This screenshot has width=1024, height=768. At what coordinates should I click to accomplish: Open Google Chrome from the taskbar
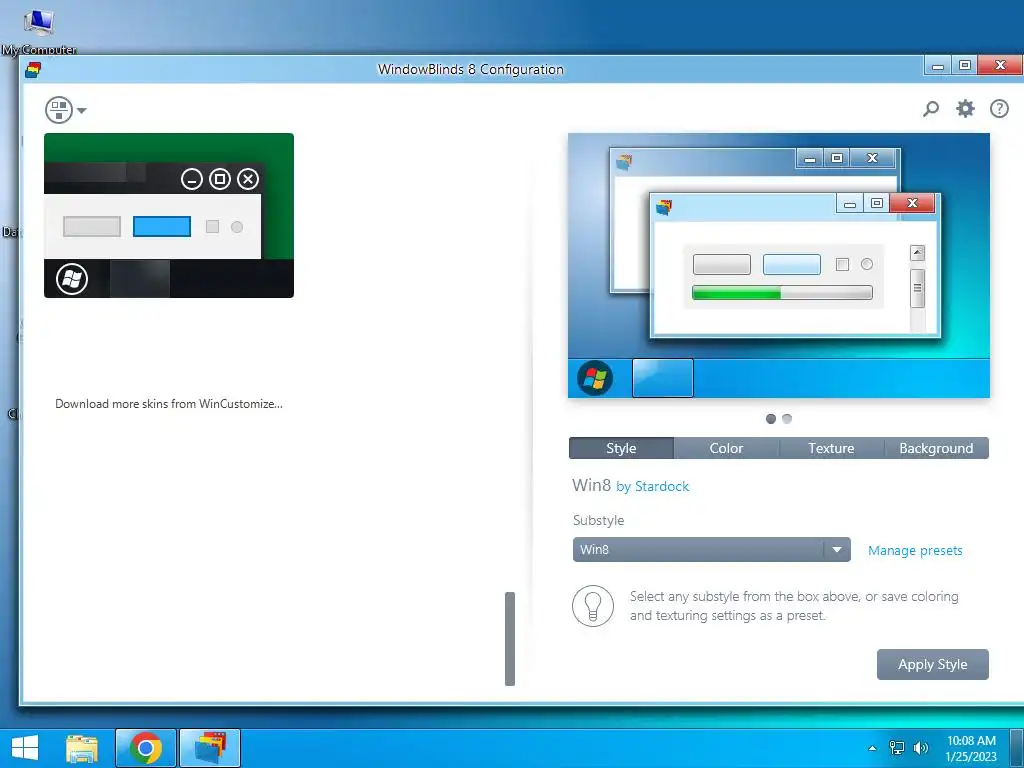tap(146, 748)
